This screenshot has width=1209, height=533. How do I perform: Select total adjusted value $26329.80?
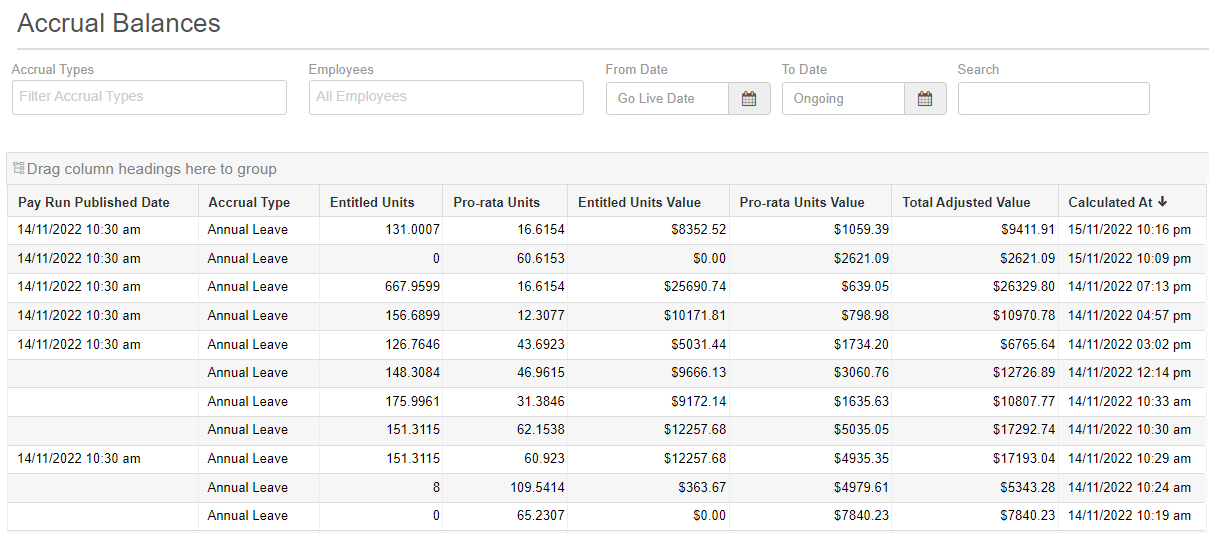click(1024, 286)
